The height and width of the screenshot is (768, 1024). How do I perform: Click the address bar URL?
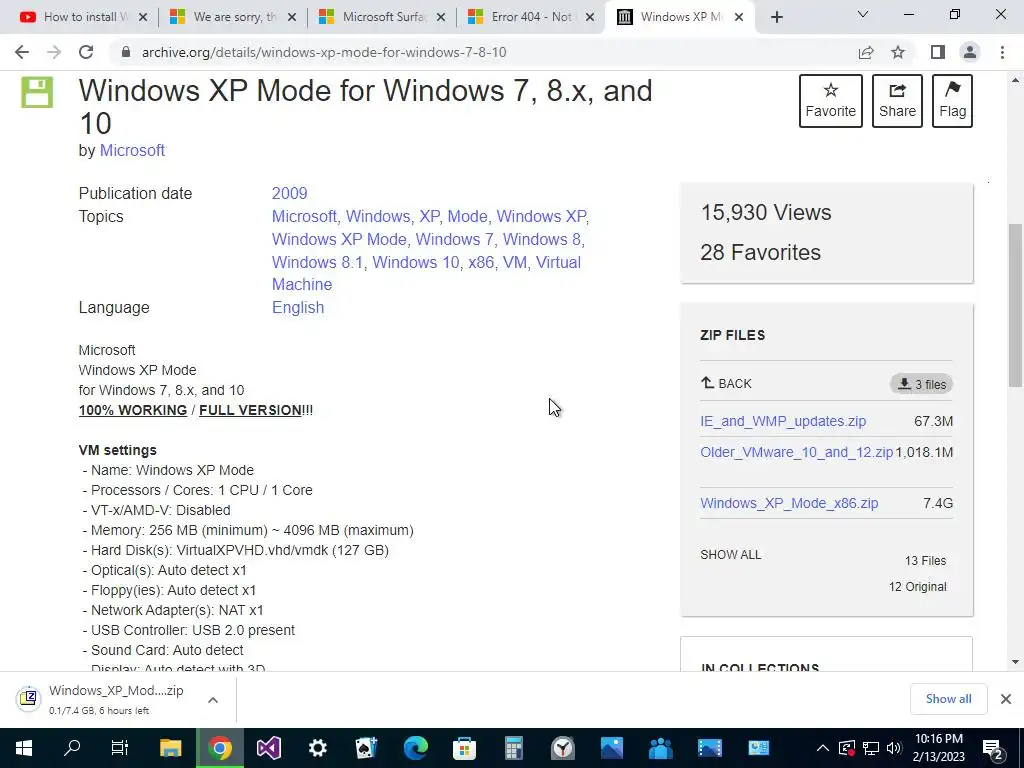pos(324,52)
